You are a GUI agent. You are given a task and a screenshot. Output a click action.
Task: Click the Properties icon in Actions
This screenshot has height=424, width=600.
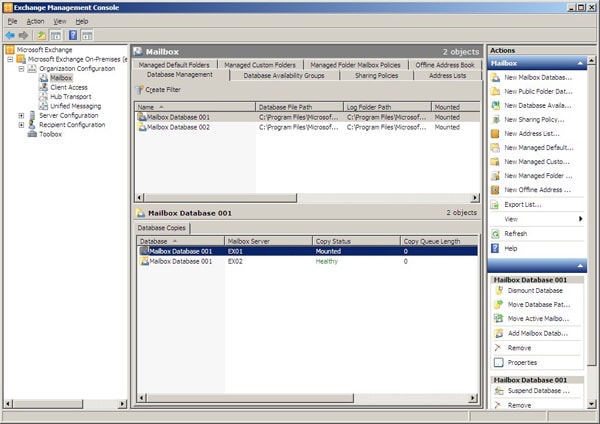pyautogui.click(x=499, y=362)
